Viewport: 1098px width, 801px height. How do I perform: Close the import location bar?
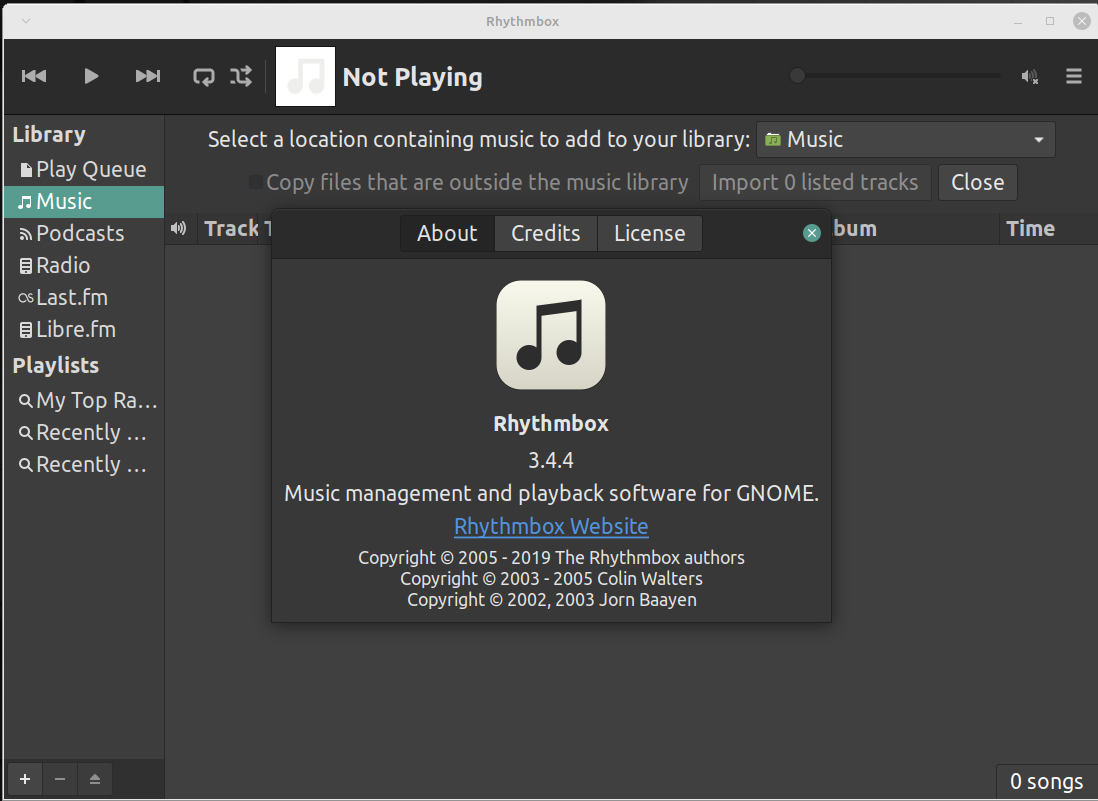pos(978,183)
